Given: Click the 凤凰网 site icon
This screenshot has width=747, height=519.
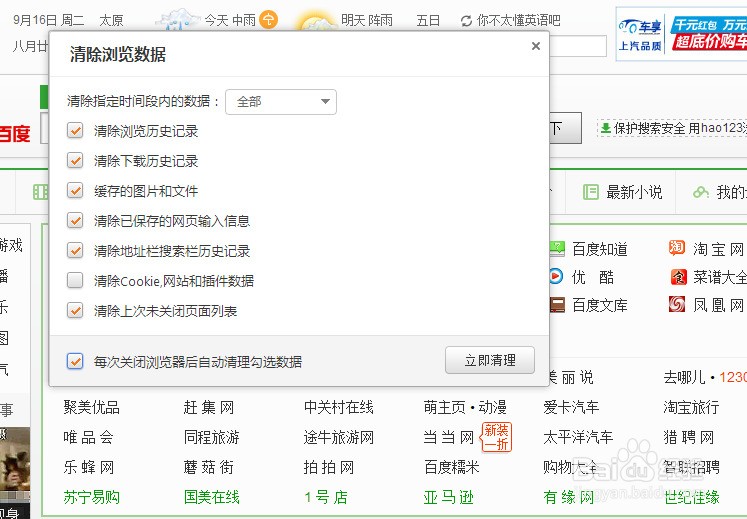Looking at the screenshot, I should click(x=678, y=305).
